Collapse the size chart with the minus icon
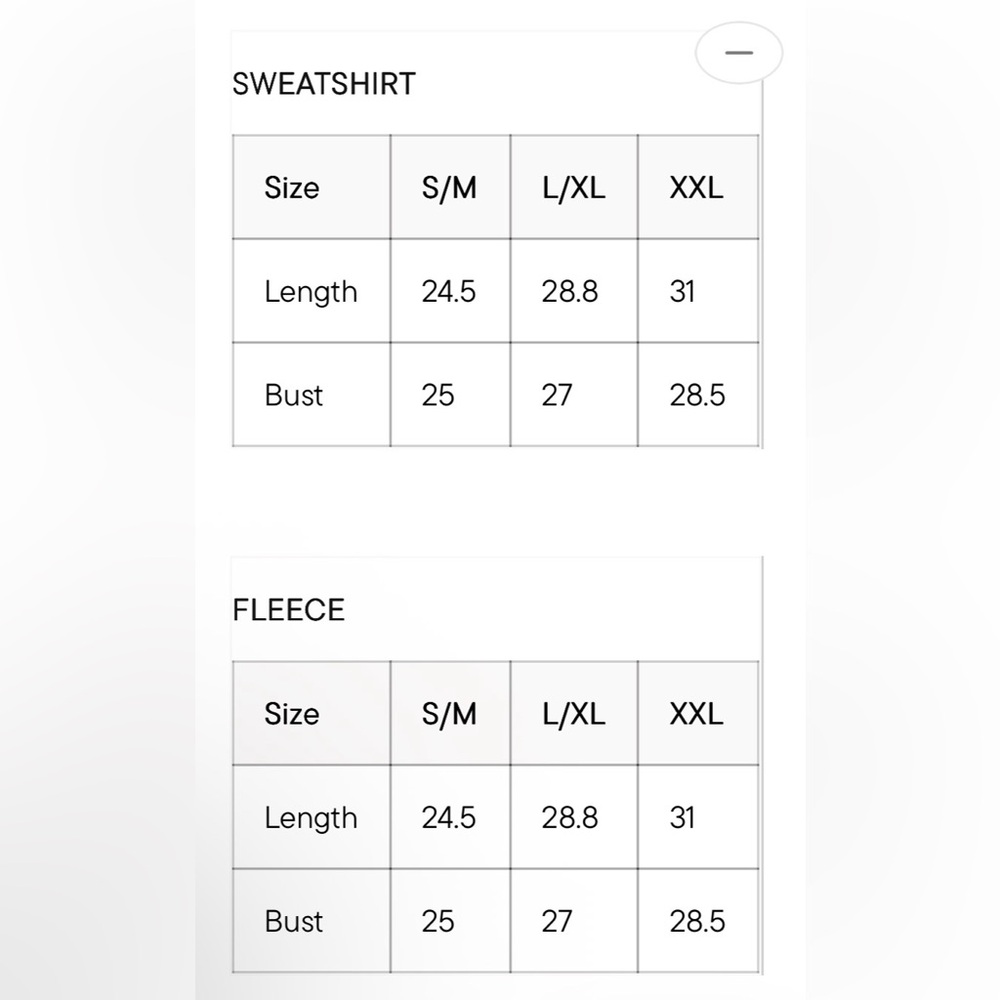This screenshot has height=1000, width=1000. tap(739, 53)
